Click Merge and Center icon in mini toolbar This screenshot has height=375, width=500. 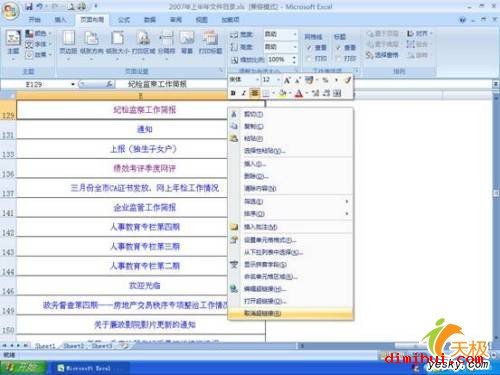click(337, 93)
